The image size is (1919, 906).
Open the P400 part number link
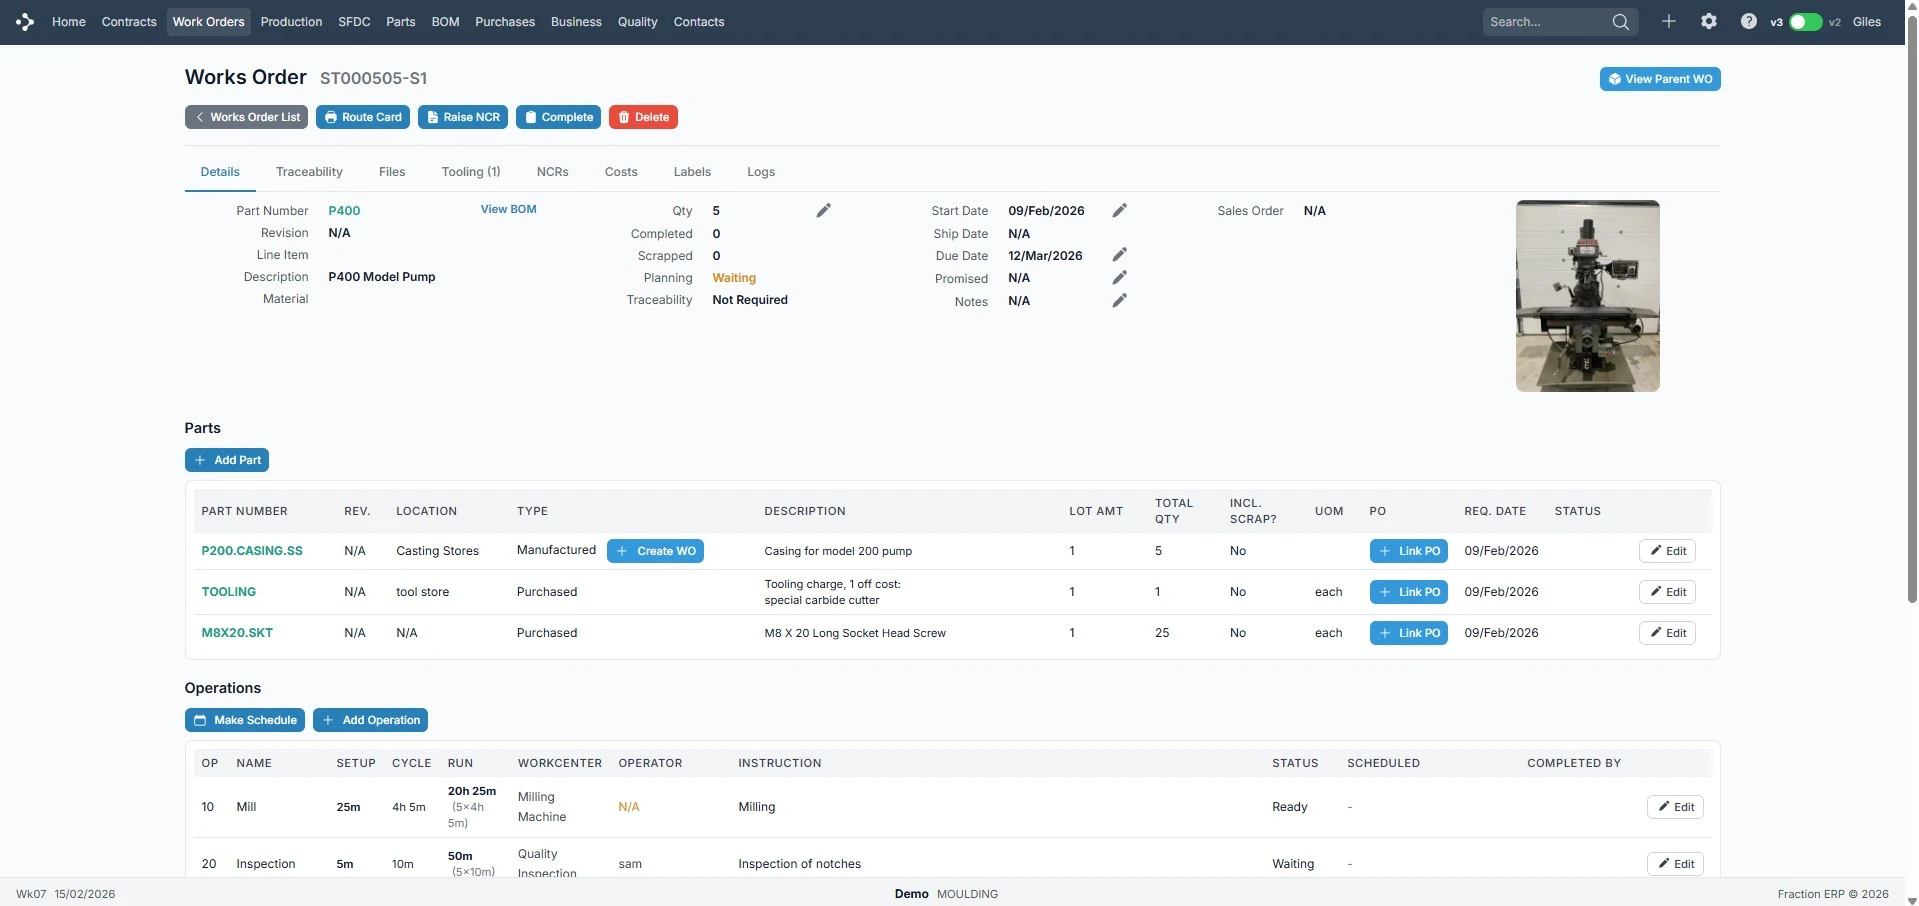pos(344,211)
